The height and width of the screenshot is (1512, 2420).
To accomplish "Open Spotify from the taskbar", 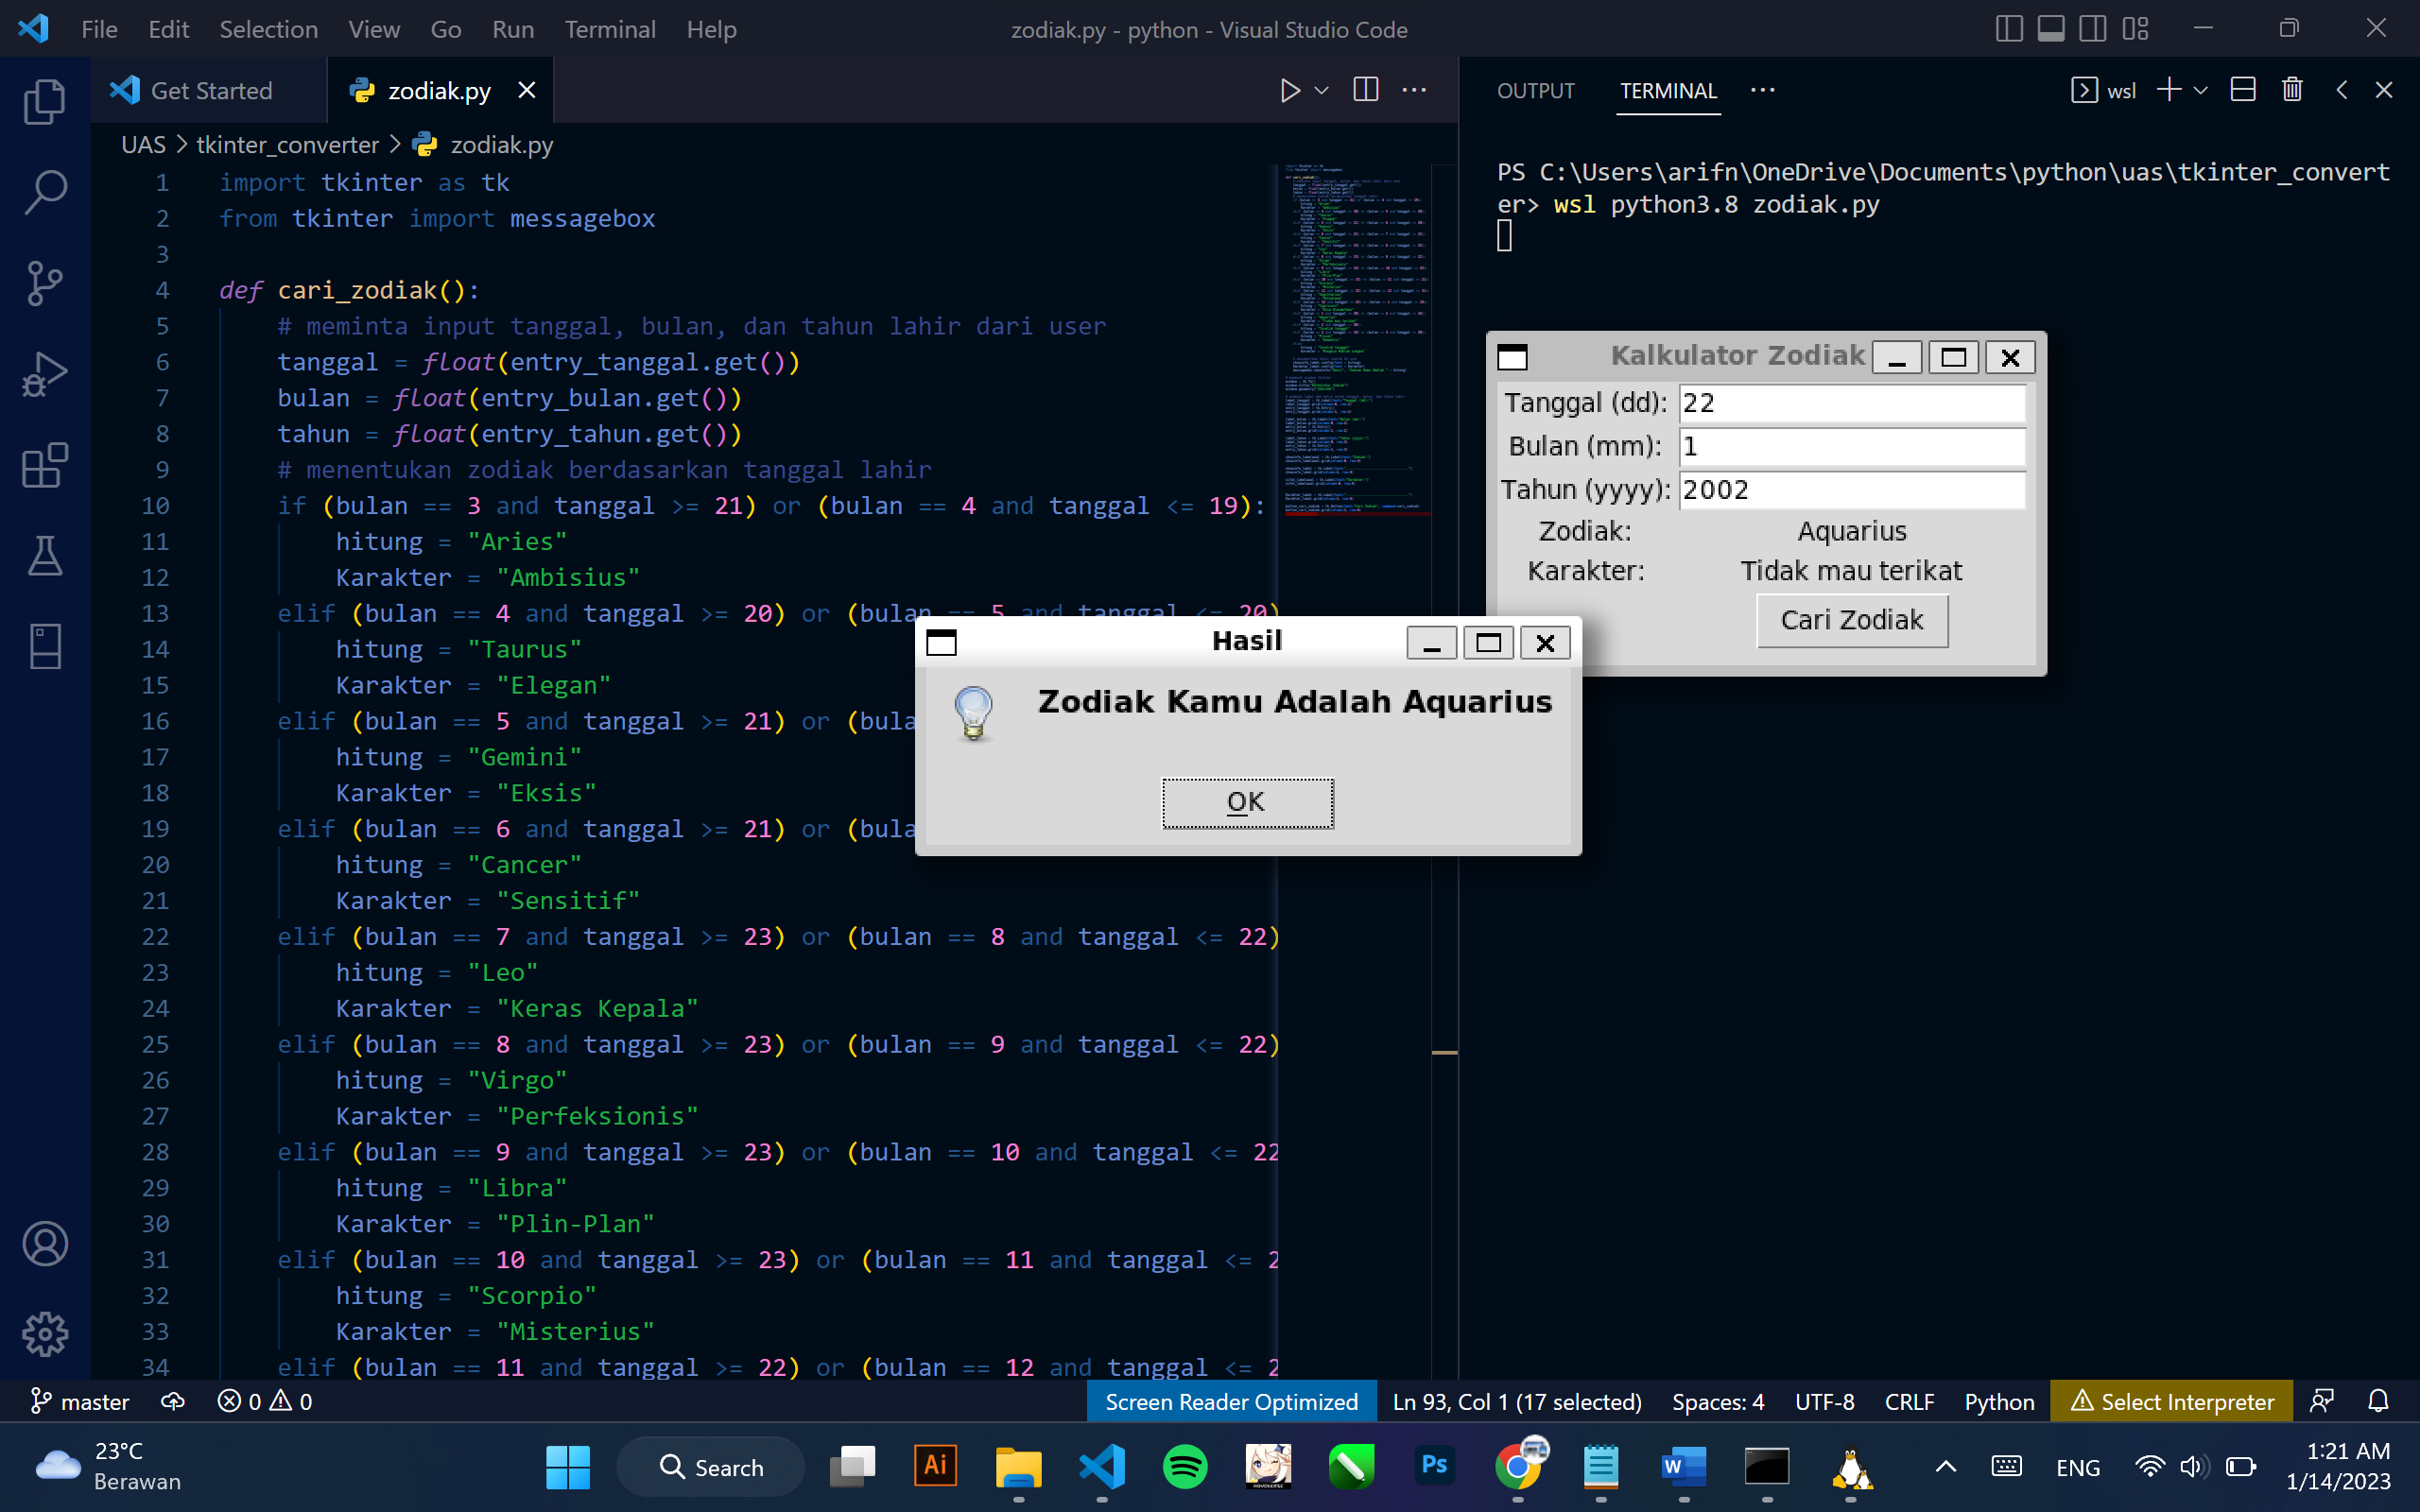I will [1185, 1467].
